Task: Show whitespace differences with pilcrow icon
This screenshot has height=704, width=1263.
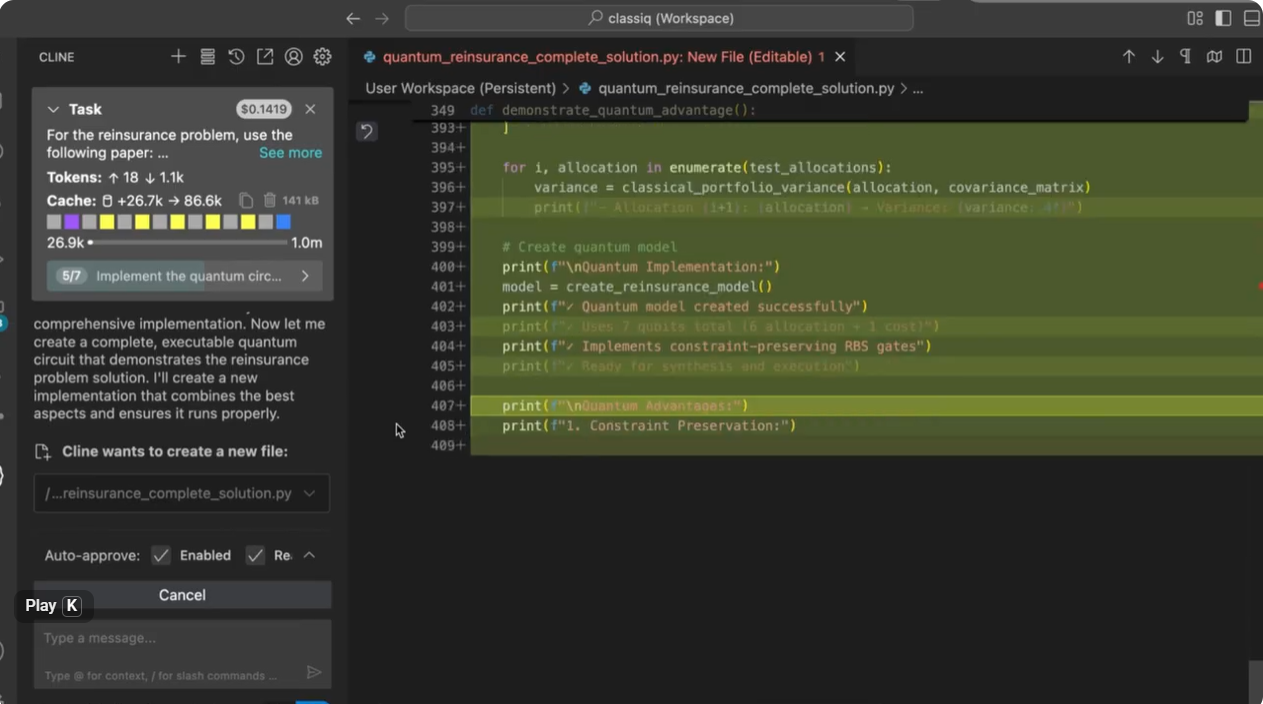Action: click(1185, 57)
